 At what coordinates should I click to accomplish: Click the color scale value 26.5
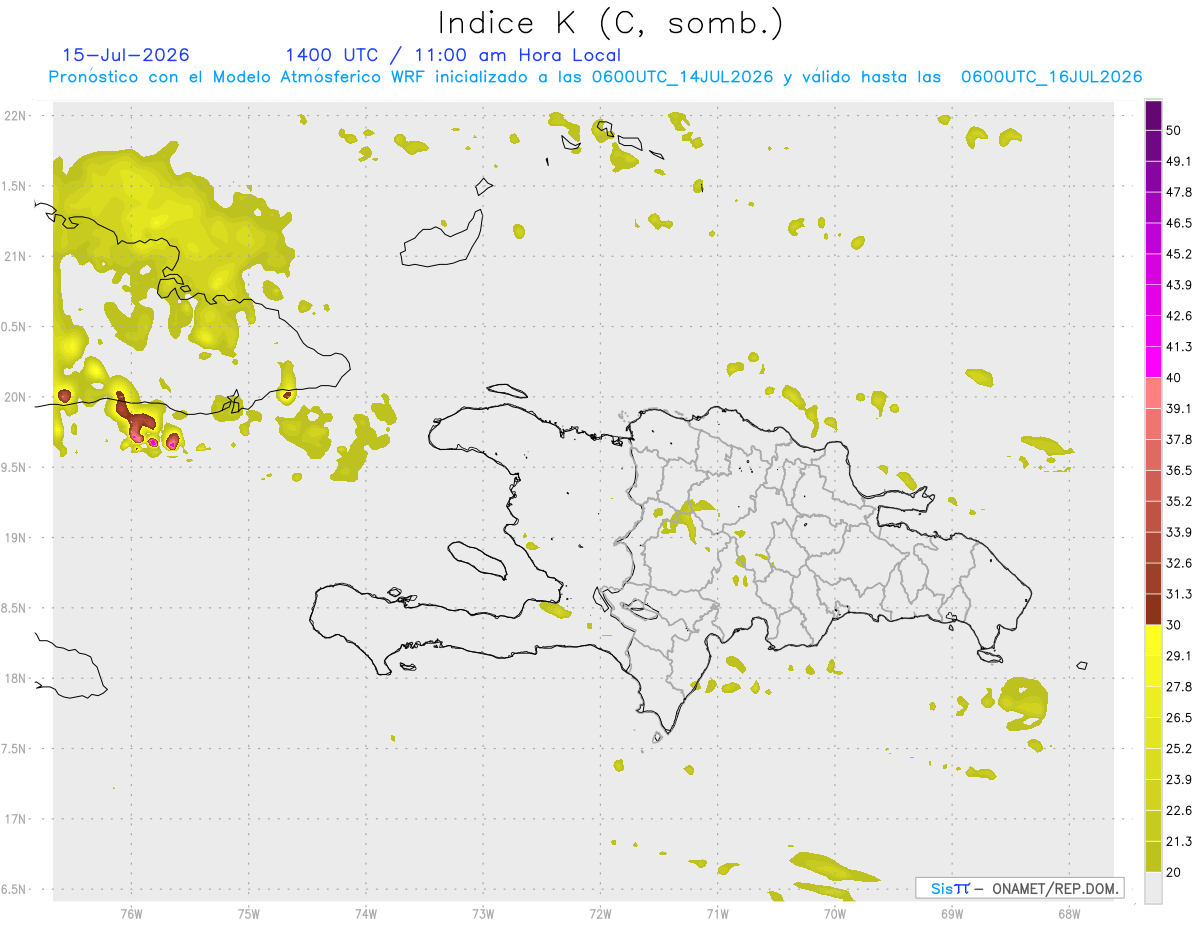pyautogui.click(x=1179, y=717)
